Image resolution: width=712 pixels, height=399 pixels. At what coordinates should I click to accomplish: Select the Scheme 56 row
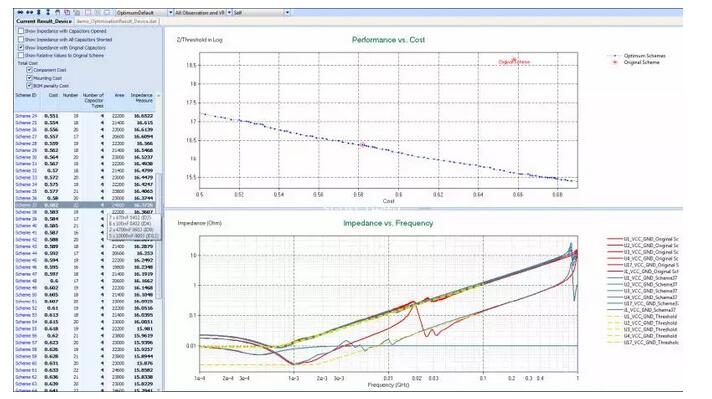coord(85,335)
